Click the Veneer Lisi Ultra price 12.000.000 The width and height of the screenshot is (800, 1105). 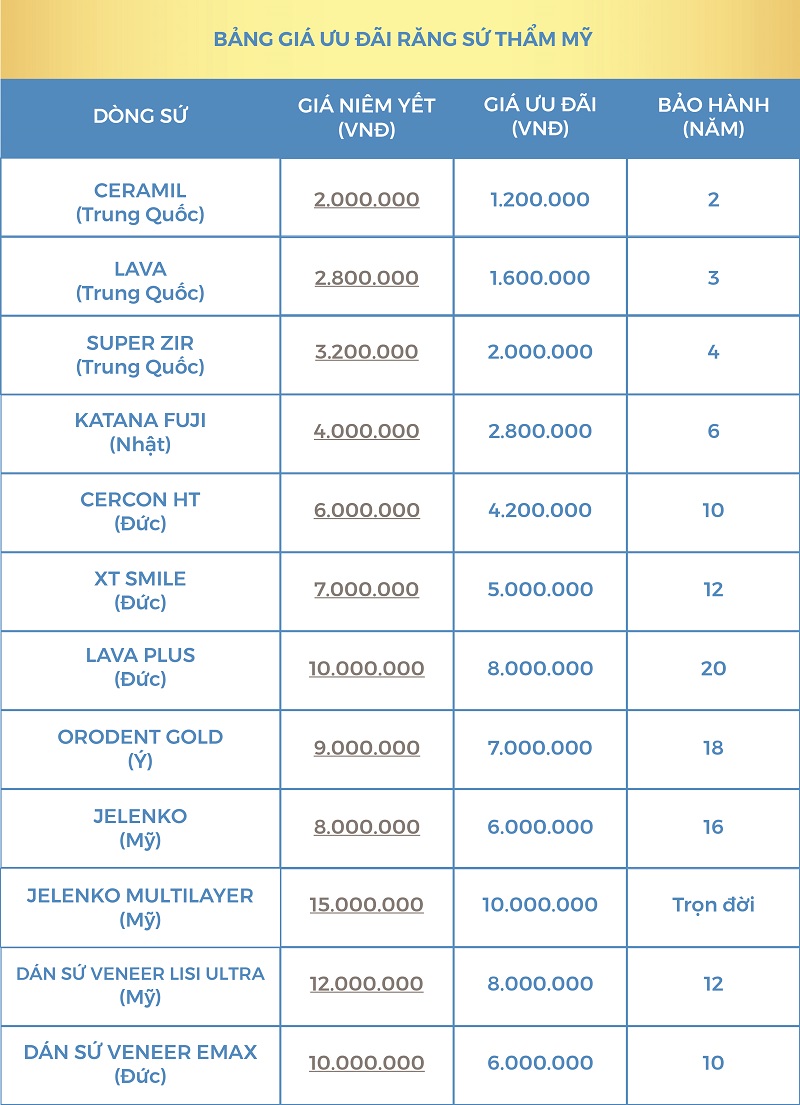pyautogui.click(x=366, y=984)
